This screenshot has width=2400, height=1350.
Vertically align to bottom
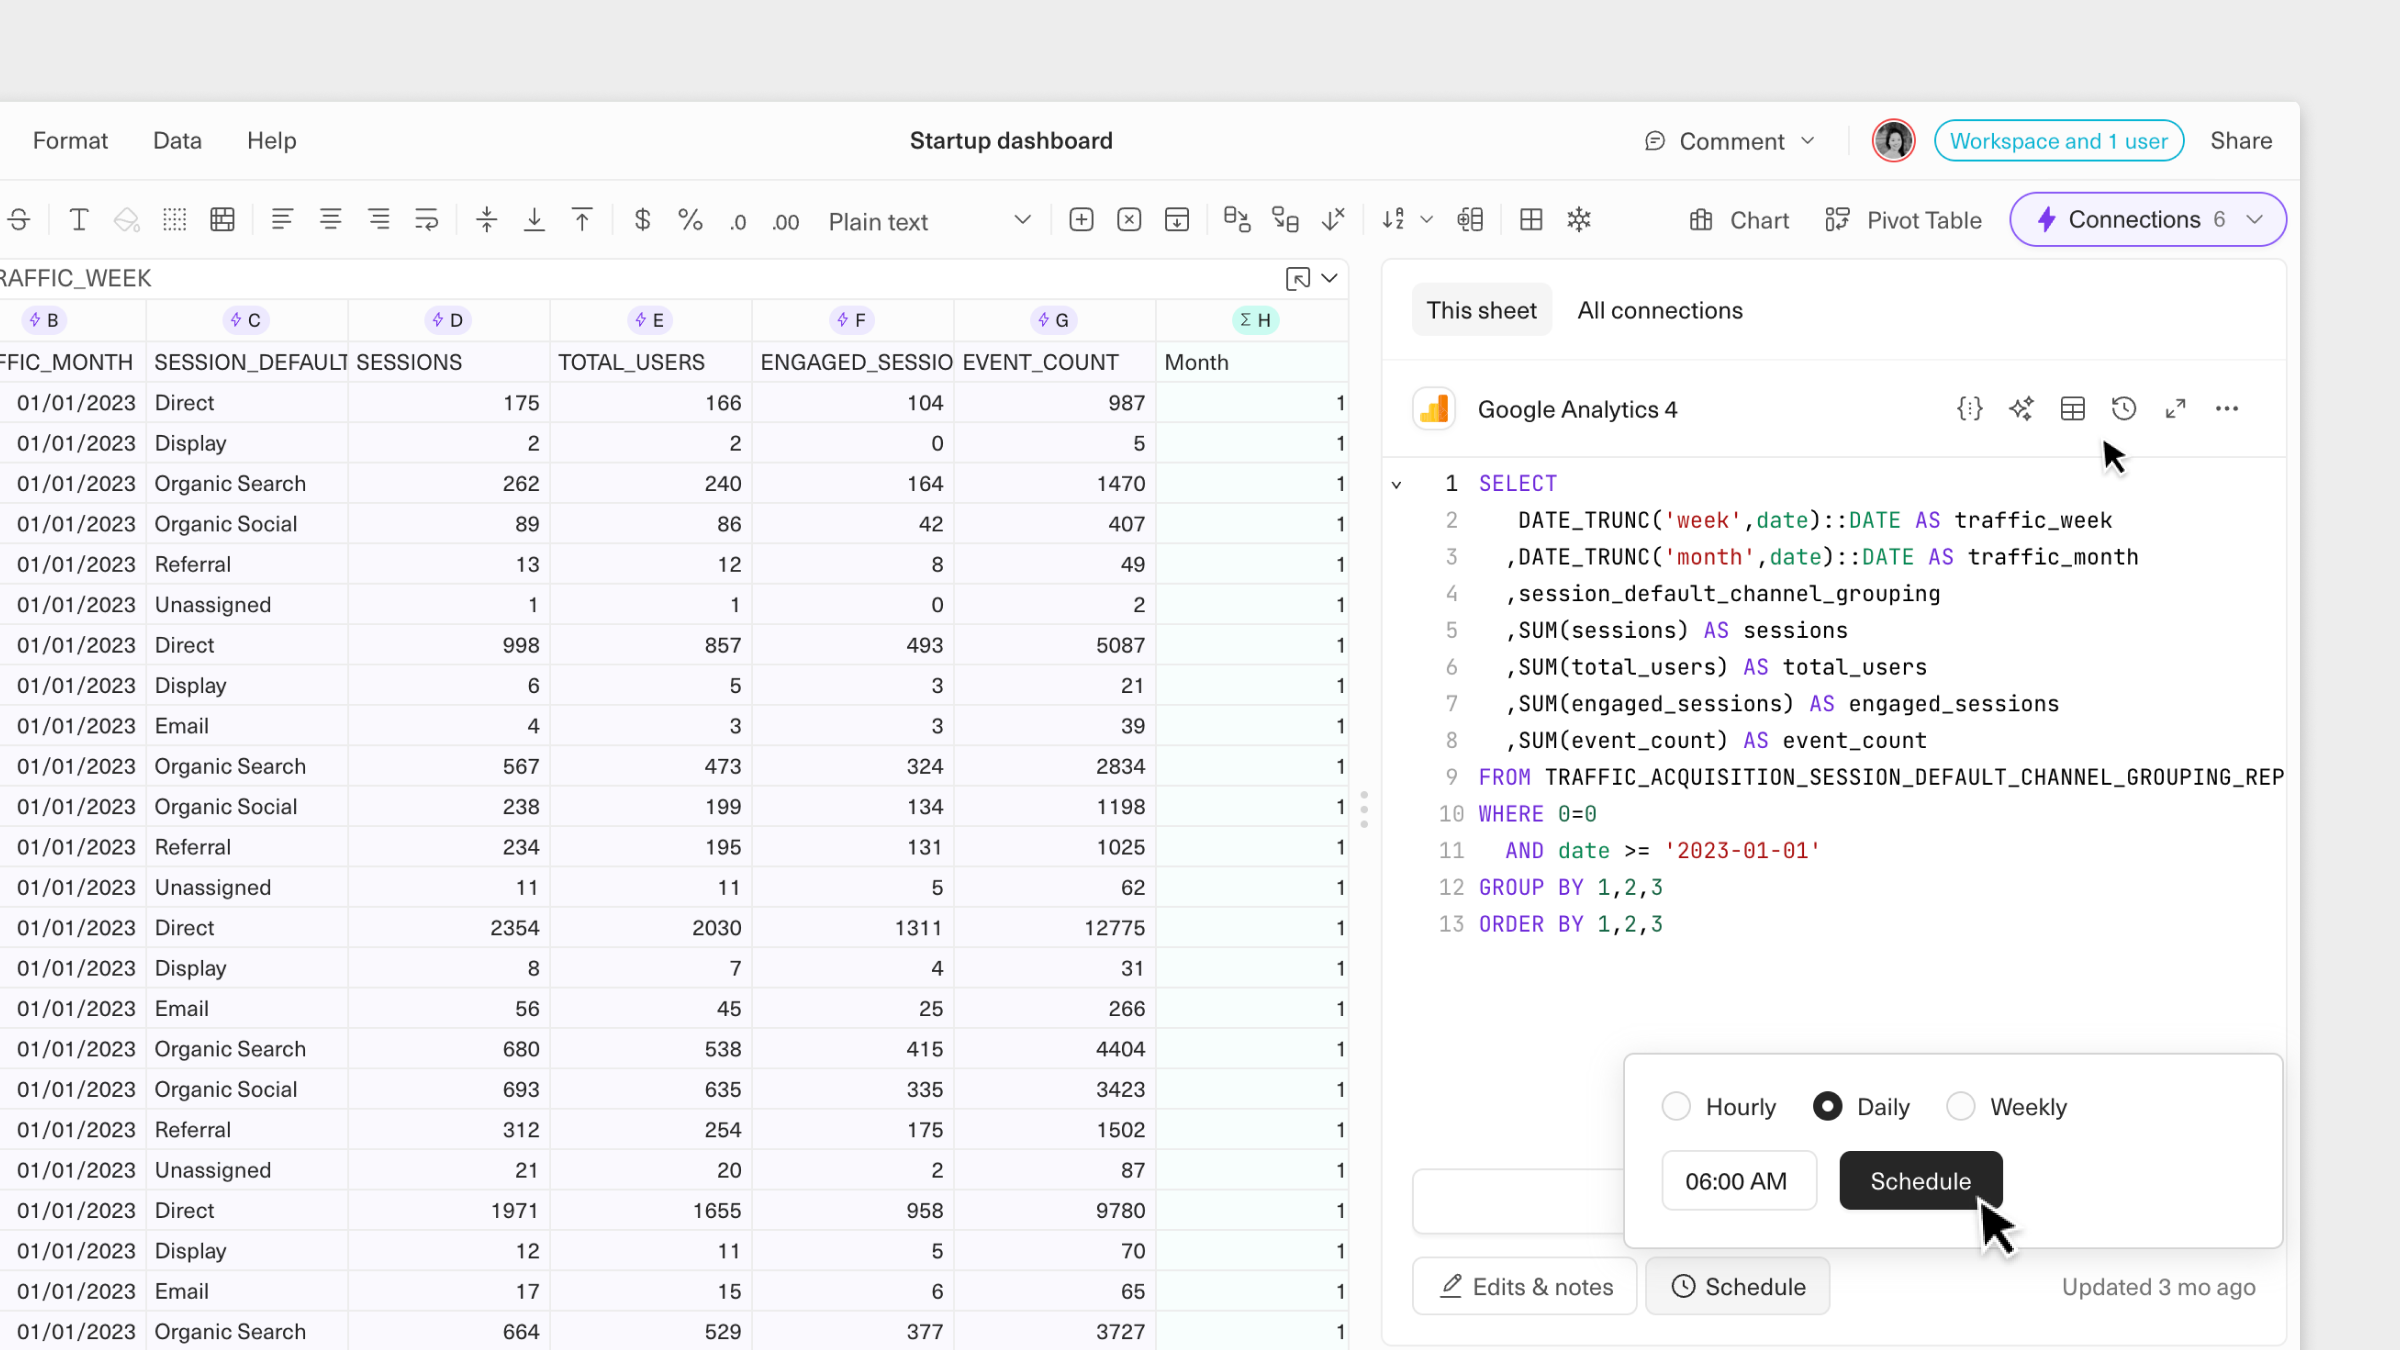535,220
